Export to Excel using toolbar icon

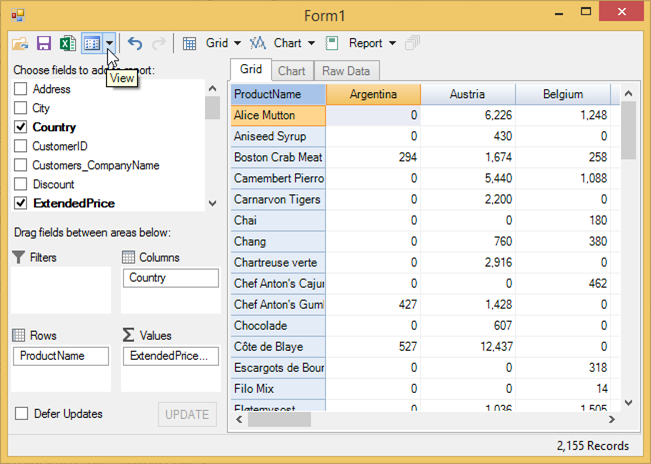[x=67, y=44]
